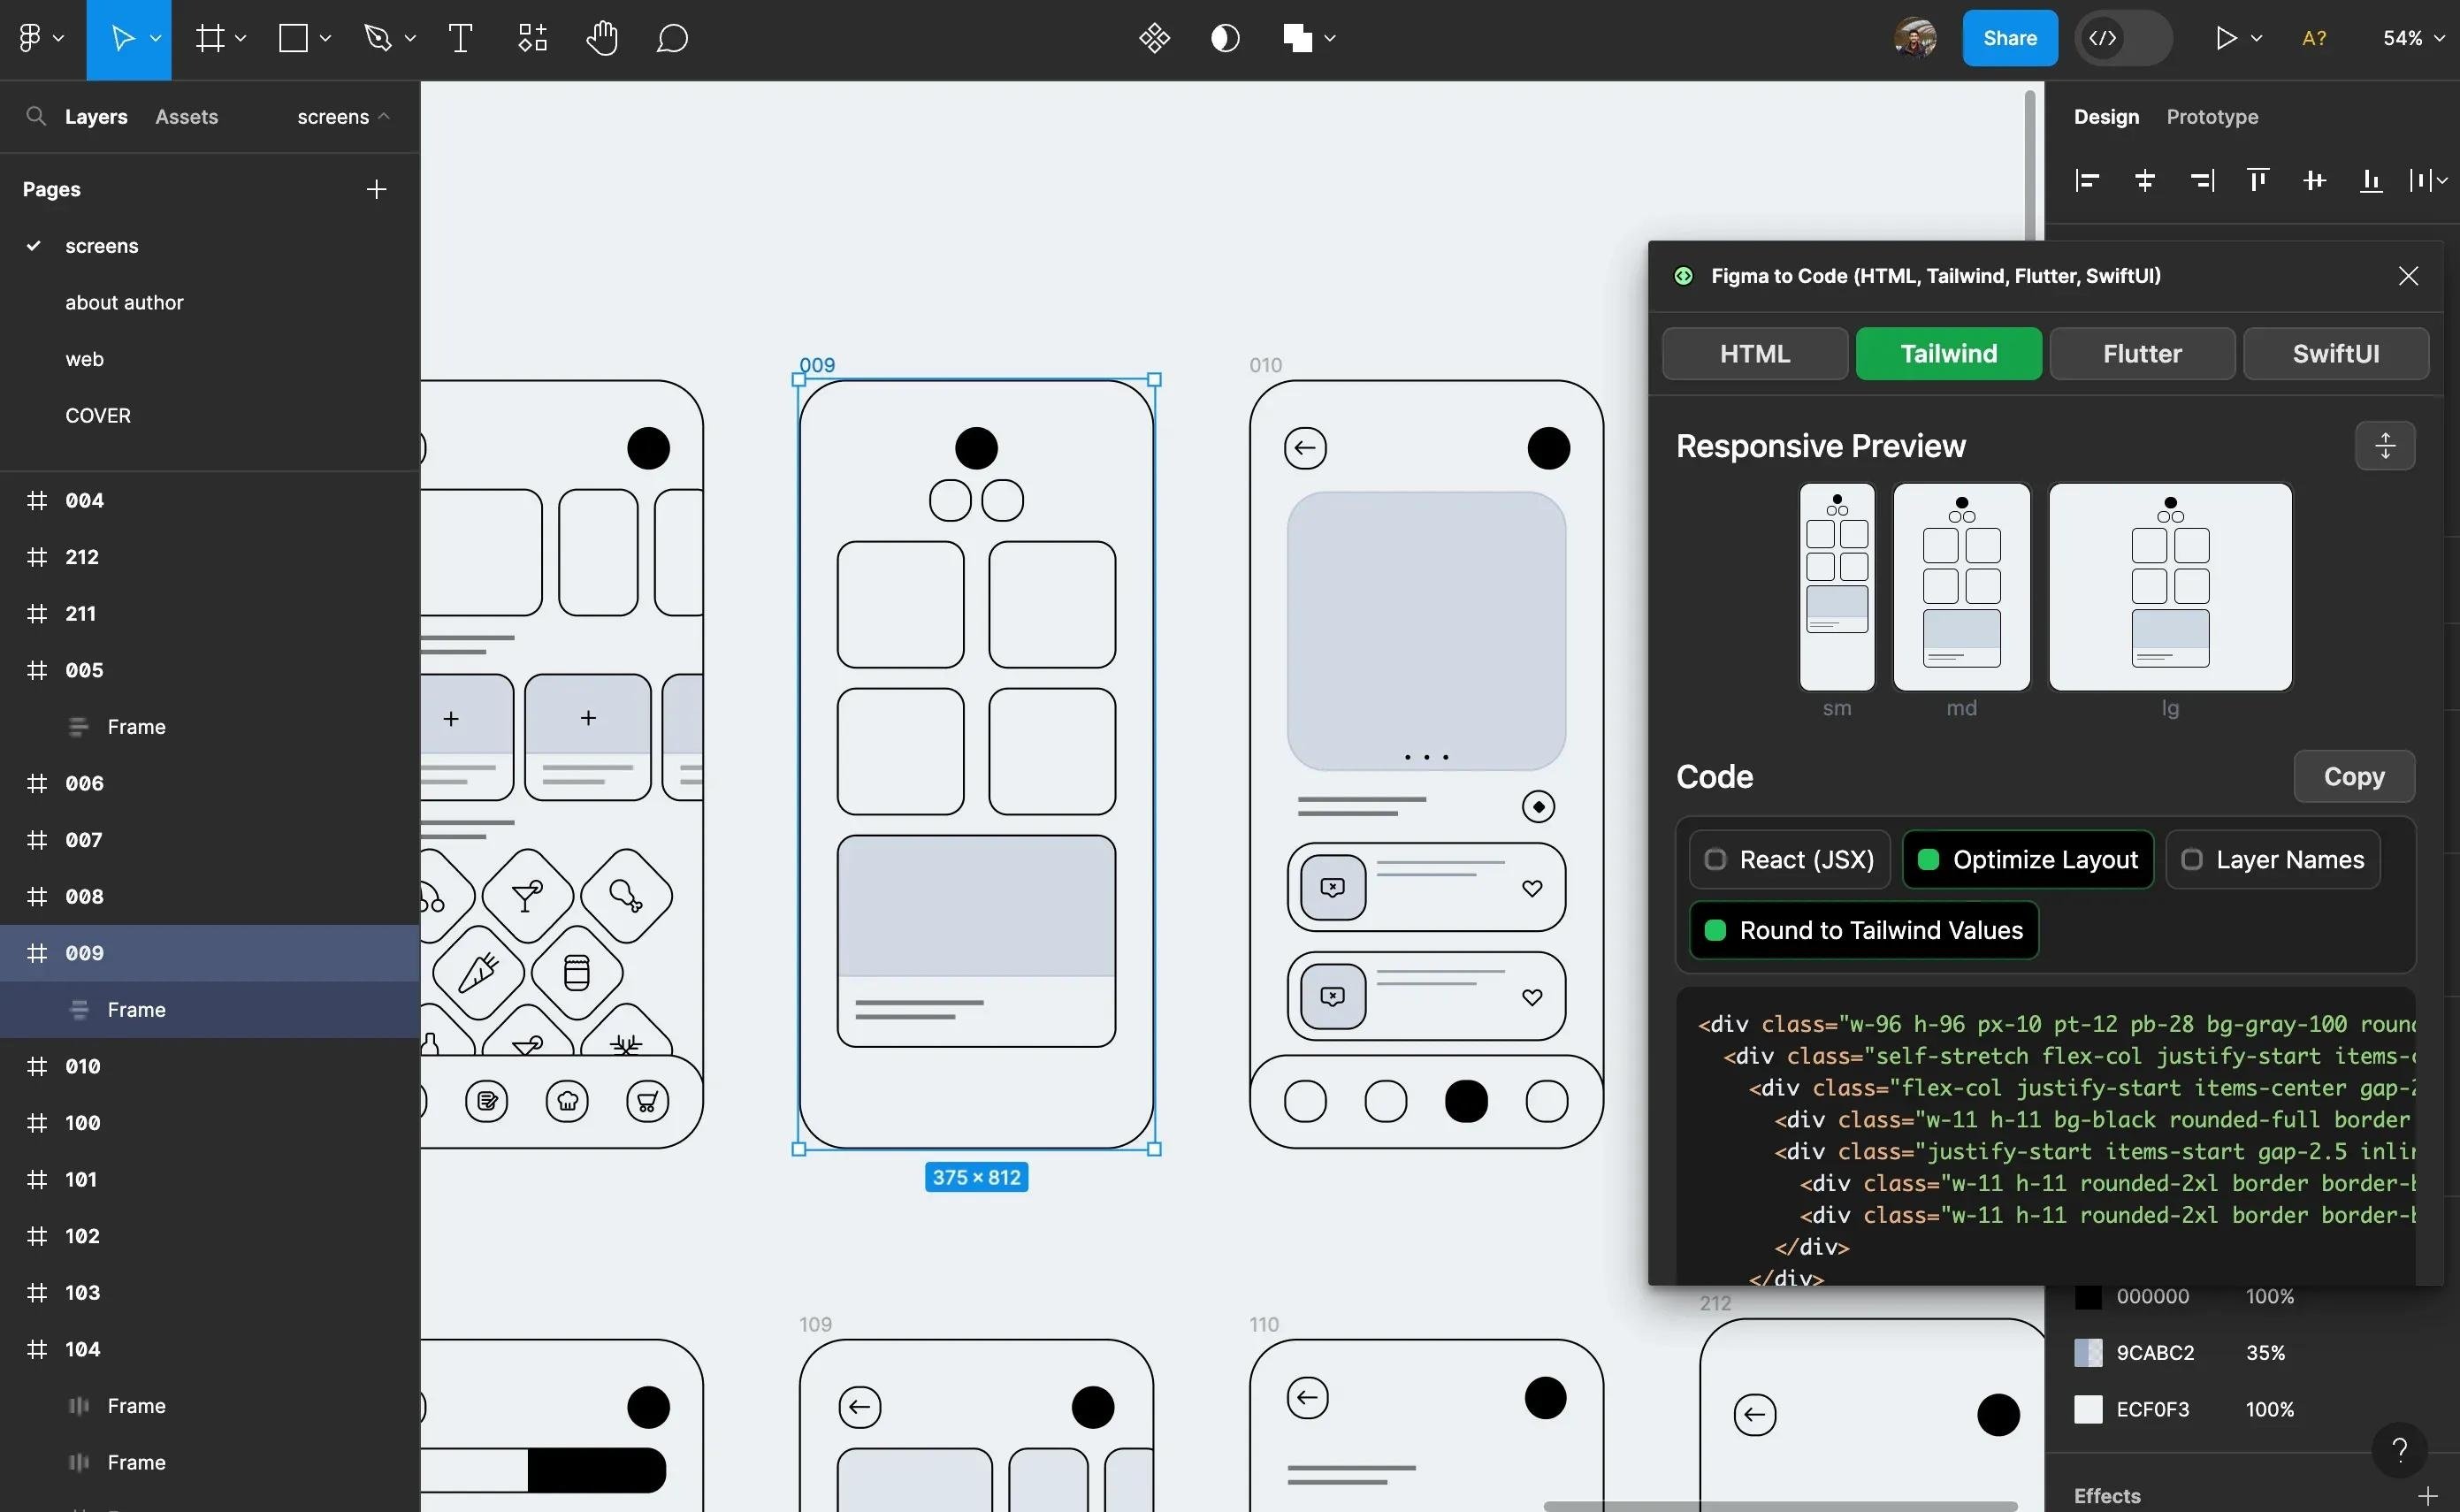Click the Share button
This screenshot has height=1512, width=2460.
click(x=2009, y=38)
